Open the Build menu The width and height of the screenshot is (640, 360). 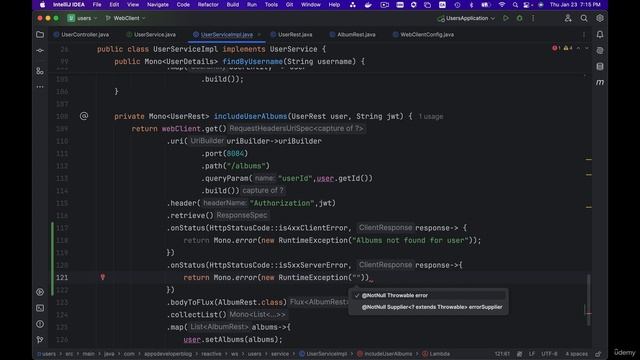coord(233,5)
